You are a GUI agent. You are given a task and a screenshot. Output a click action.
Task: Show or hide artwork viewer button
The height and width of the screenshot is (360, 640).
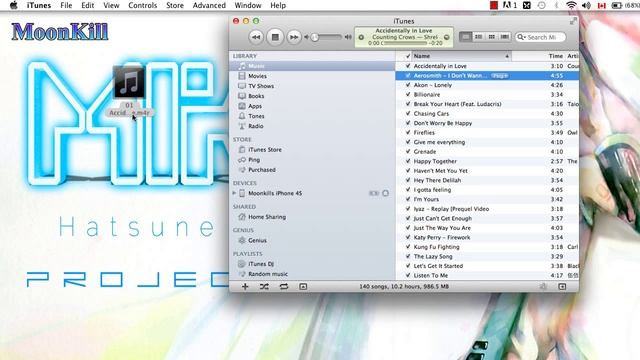pos(303,287)
